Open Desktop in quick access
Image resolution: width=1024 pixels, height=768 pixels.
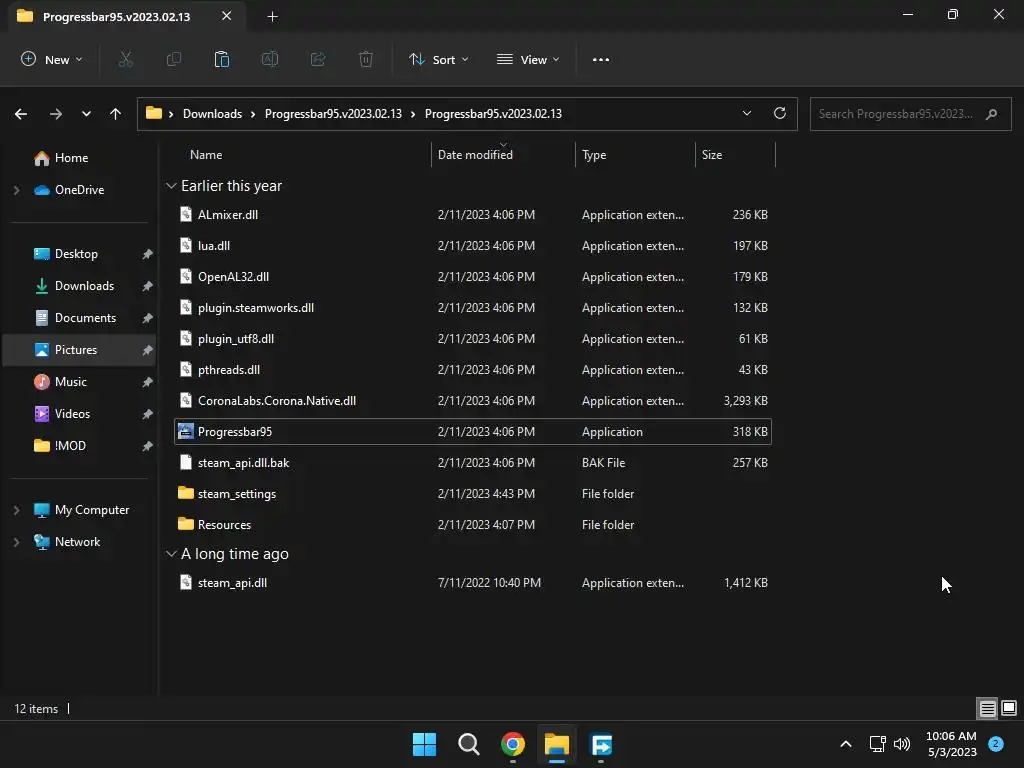tap(76, 254)
